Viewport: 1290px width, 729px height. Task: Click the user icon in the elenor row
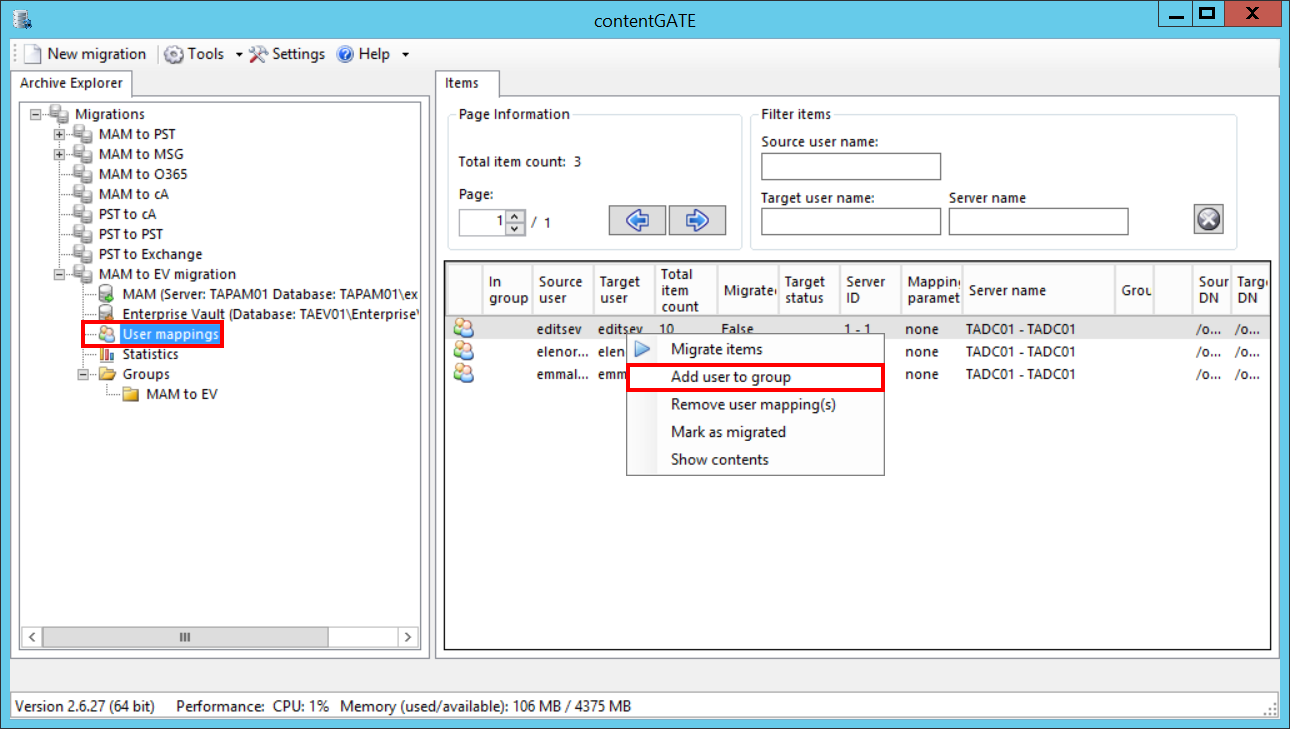click(x=463, y=351)
